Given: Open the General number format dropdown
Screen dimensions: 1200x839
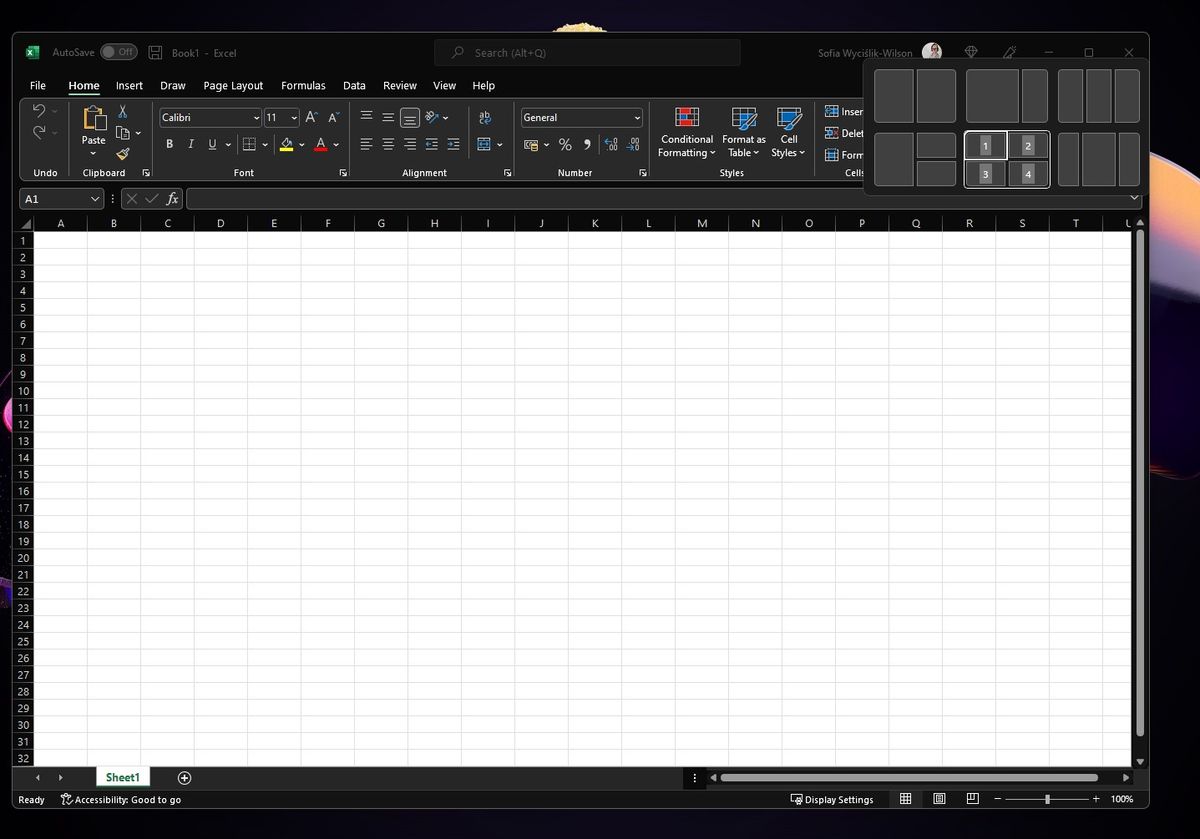Looking at the screenshot, I should (638, 117).
